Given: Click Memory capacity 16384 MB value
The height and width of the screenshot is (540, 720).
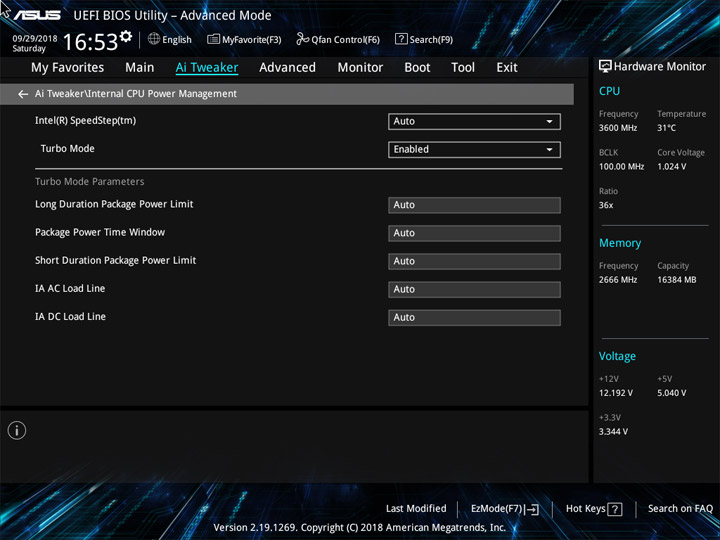Looking at the screenshot, I should point(676,280).
